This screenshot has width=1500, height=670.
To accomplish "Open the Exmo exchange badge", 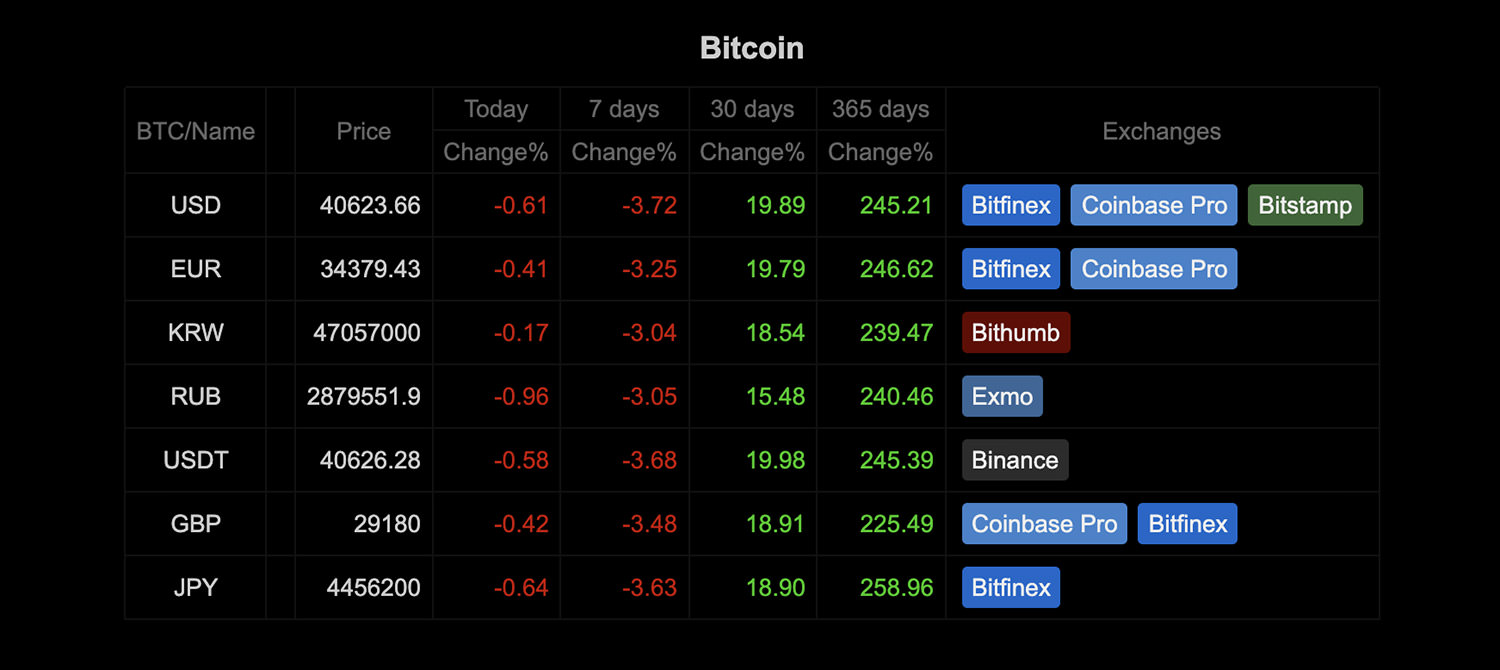I will [x=1002, y=397].
